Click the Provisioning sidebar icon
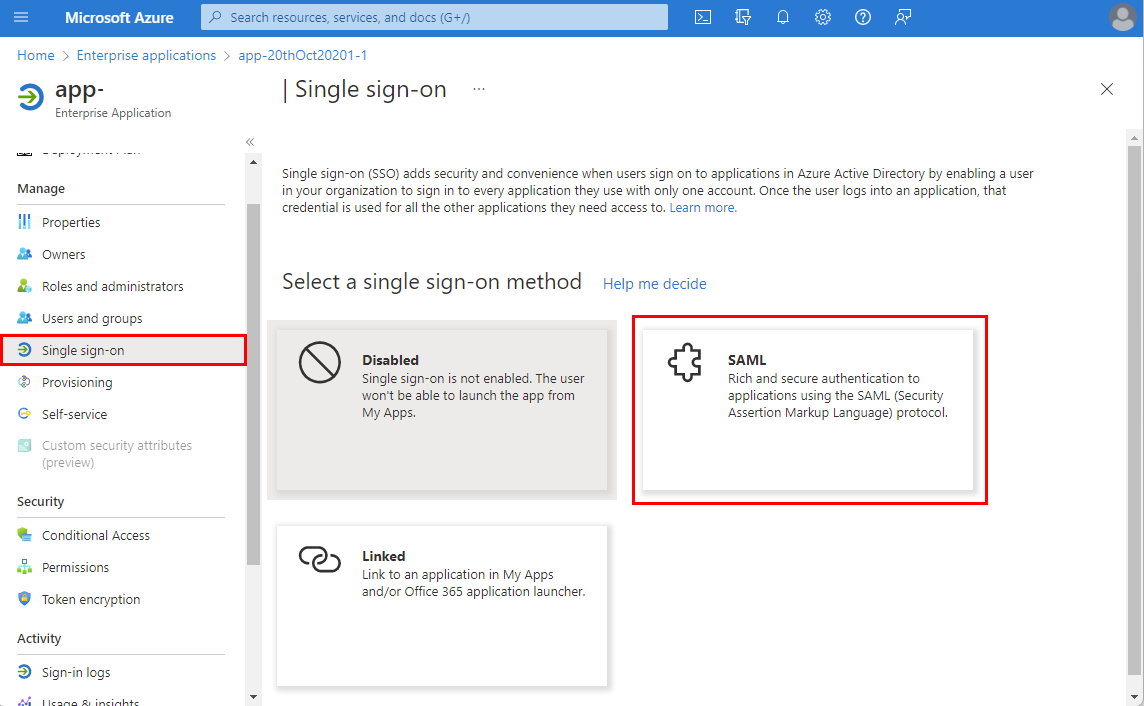 coord(25,381)
